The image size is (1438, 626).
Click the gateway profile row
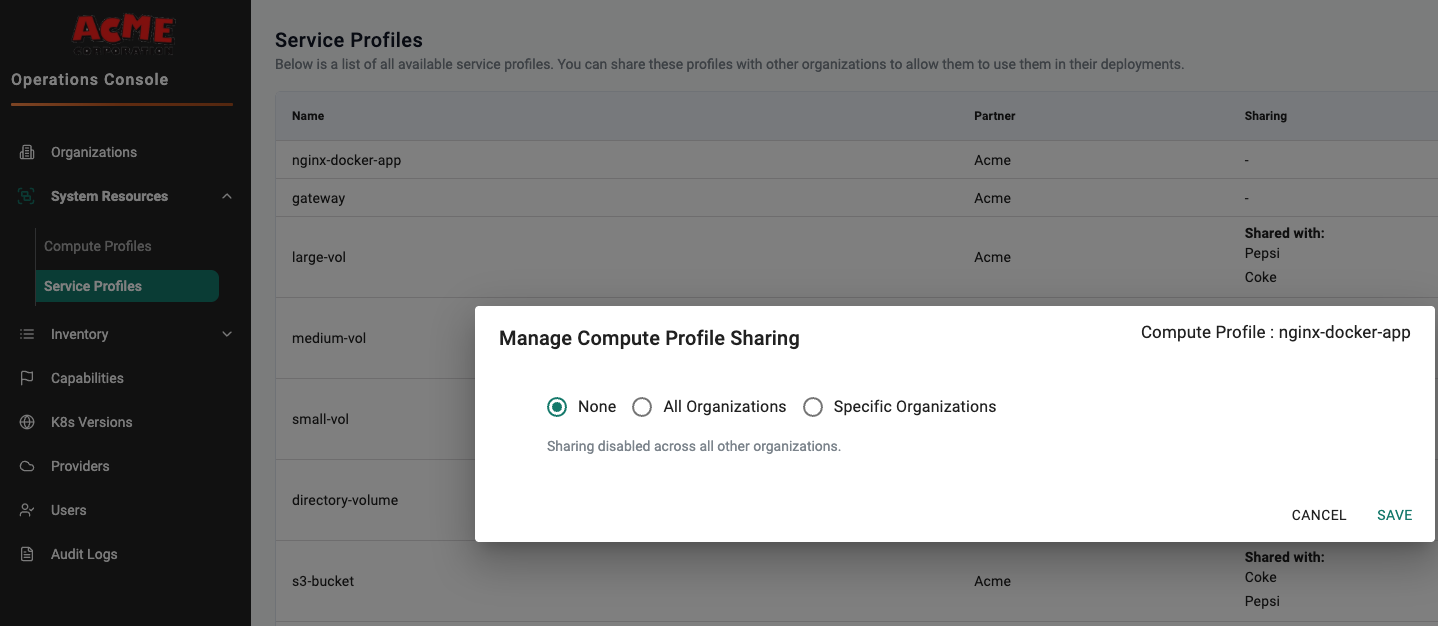click(318, 198)
